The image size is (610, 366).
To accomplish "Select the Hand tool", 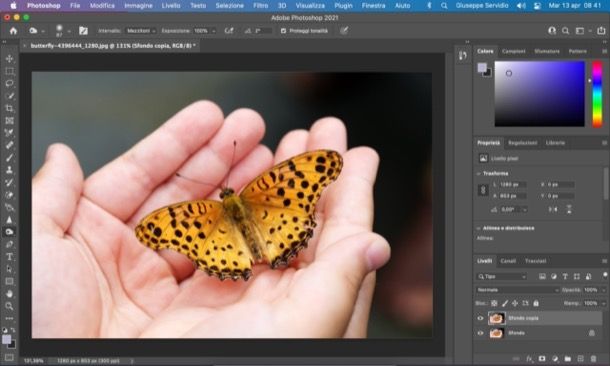I will coord(9,294).
